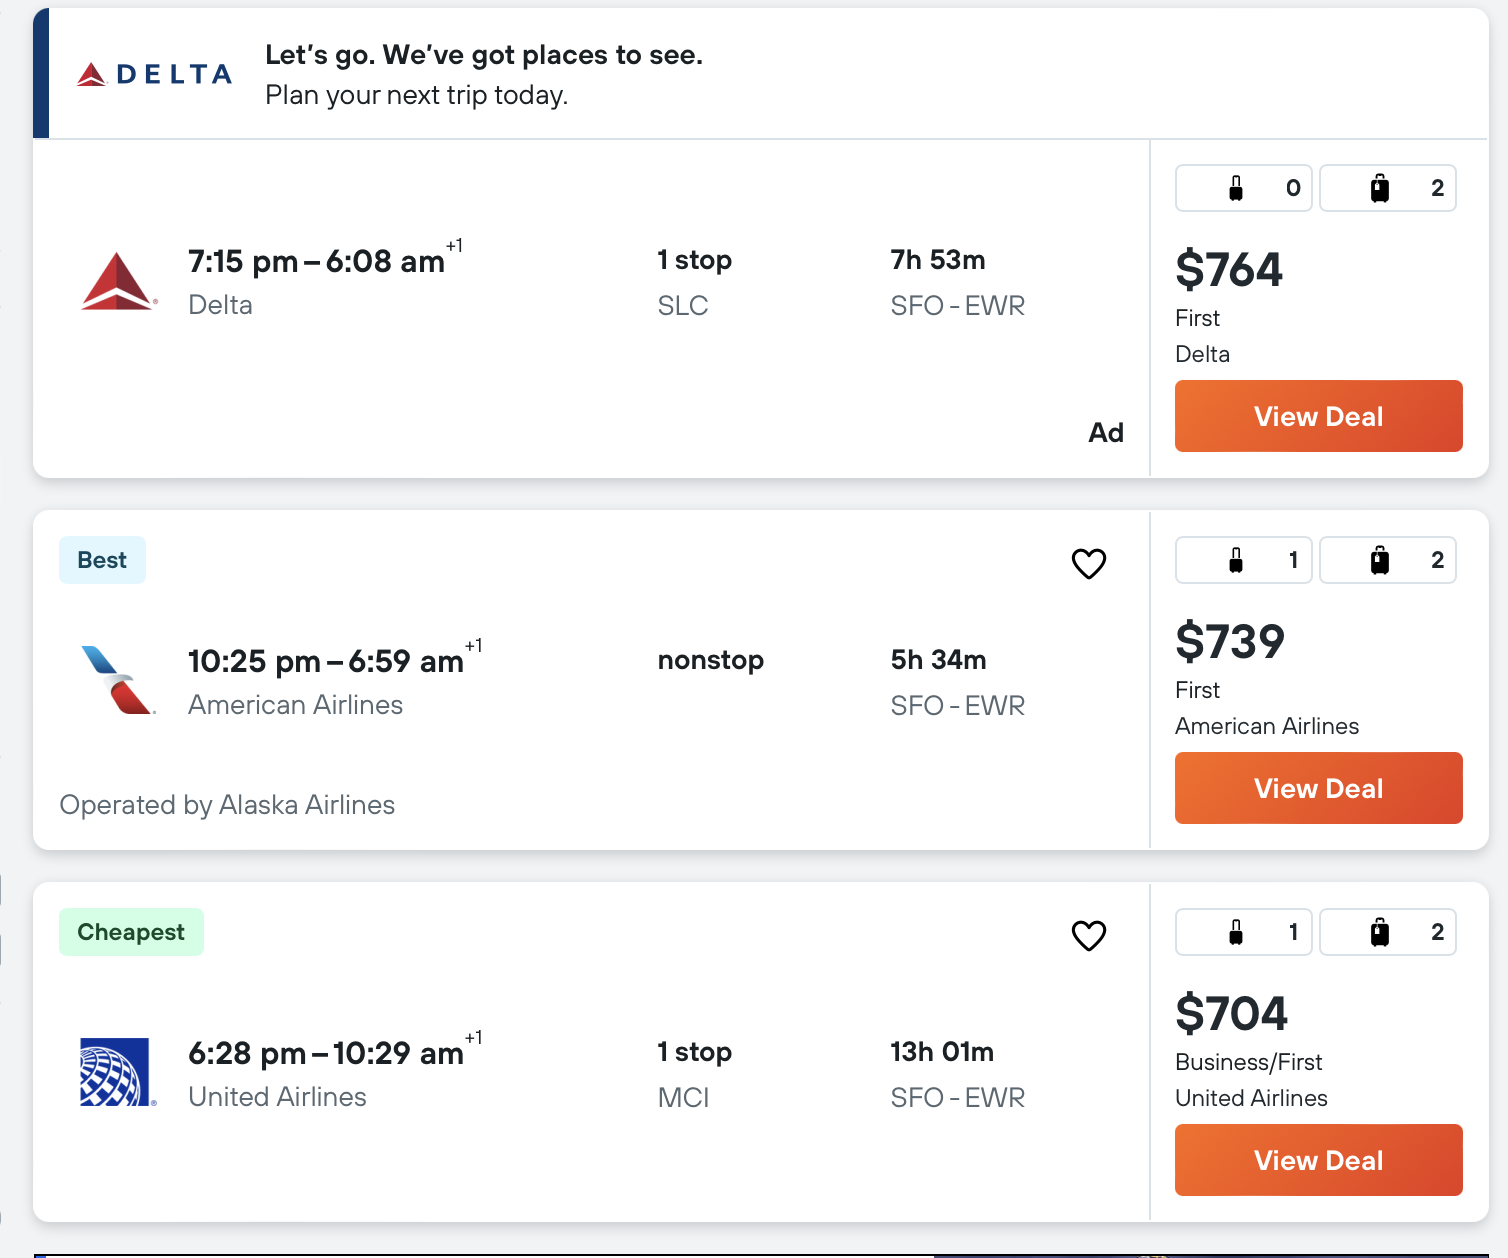This screenshot has width=1508, height=1258.
Task: Click the red Delta triangle airline icon
Action: click(x=118, y=282)
